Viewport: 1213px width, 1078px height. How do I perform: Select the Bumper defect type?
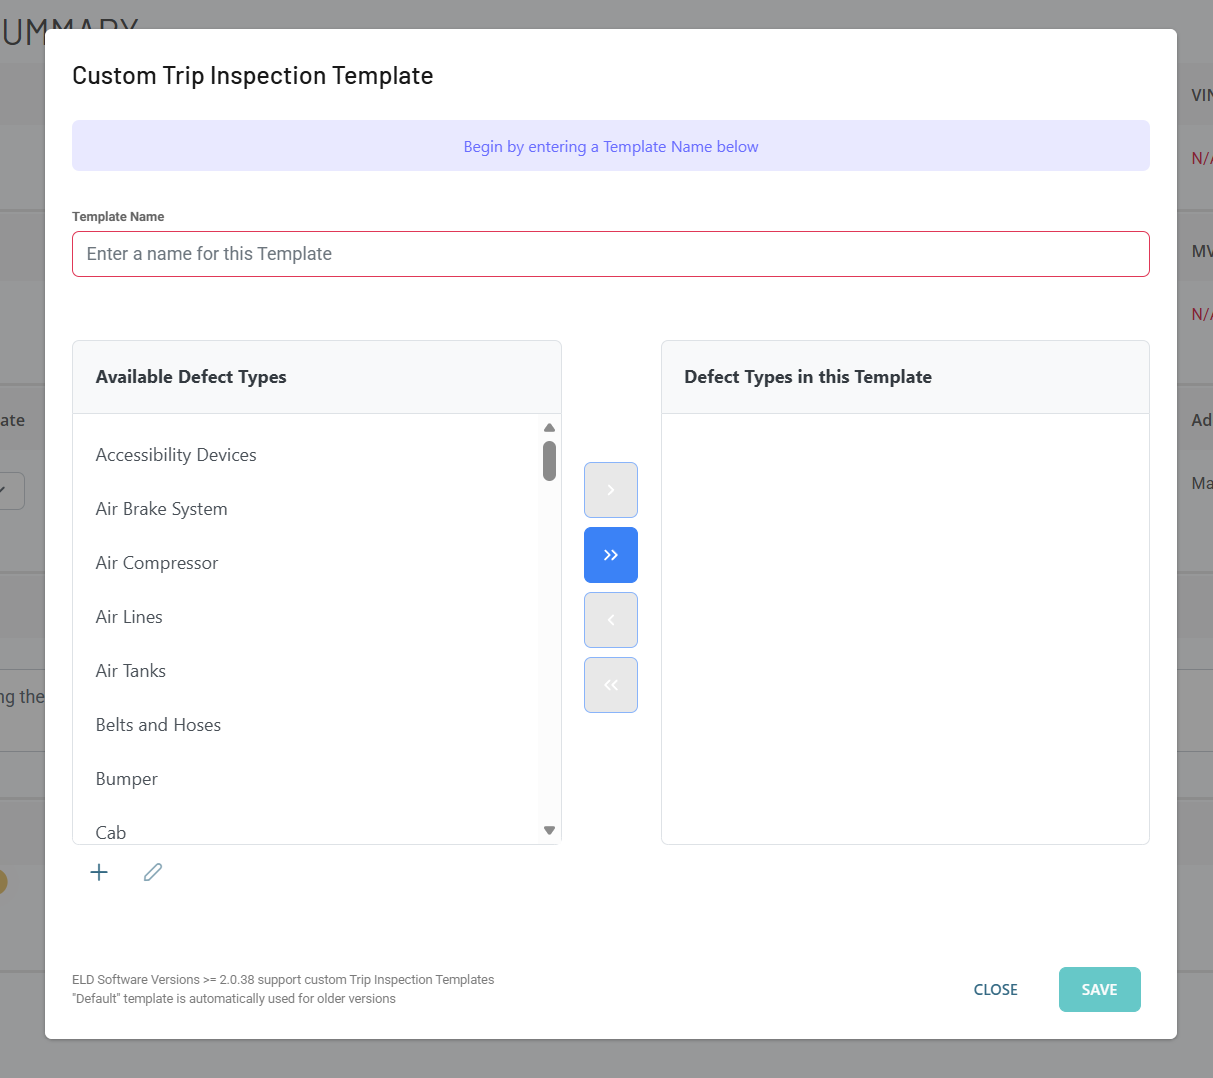126,778
